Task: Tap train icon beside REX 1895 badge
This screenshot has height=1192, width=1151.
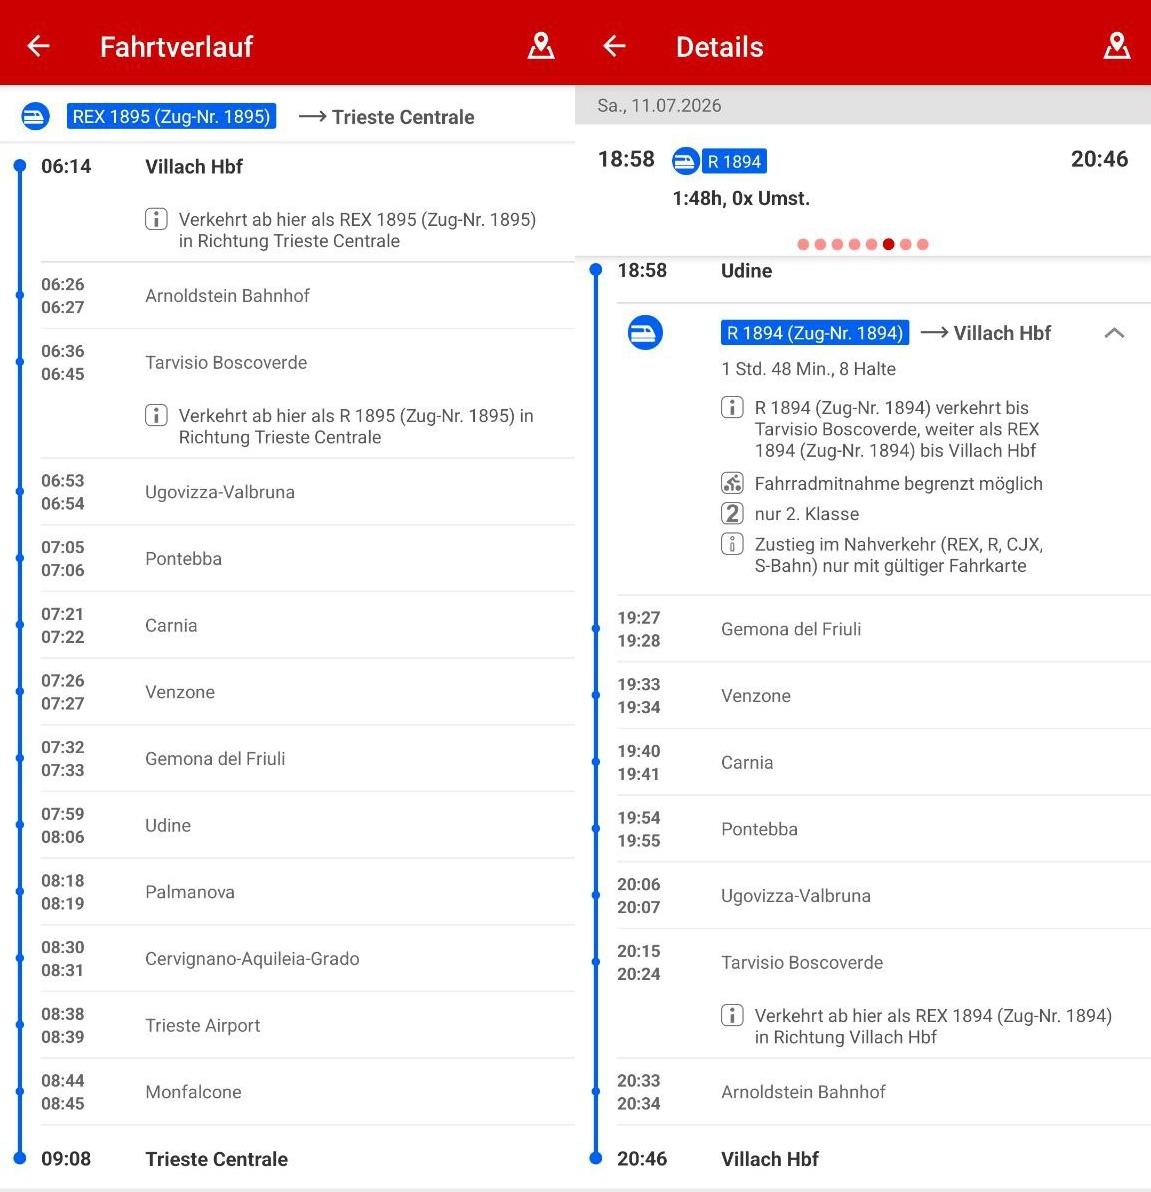Action: [35, 117]
